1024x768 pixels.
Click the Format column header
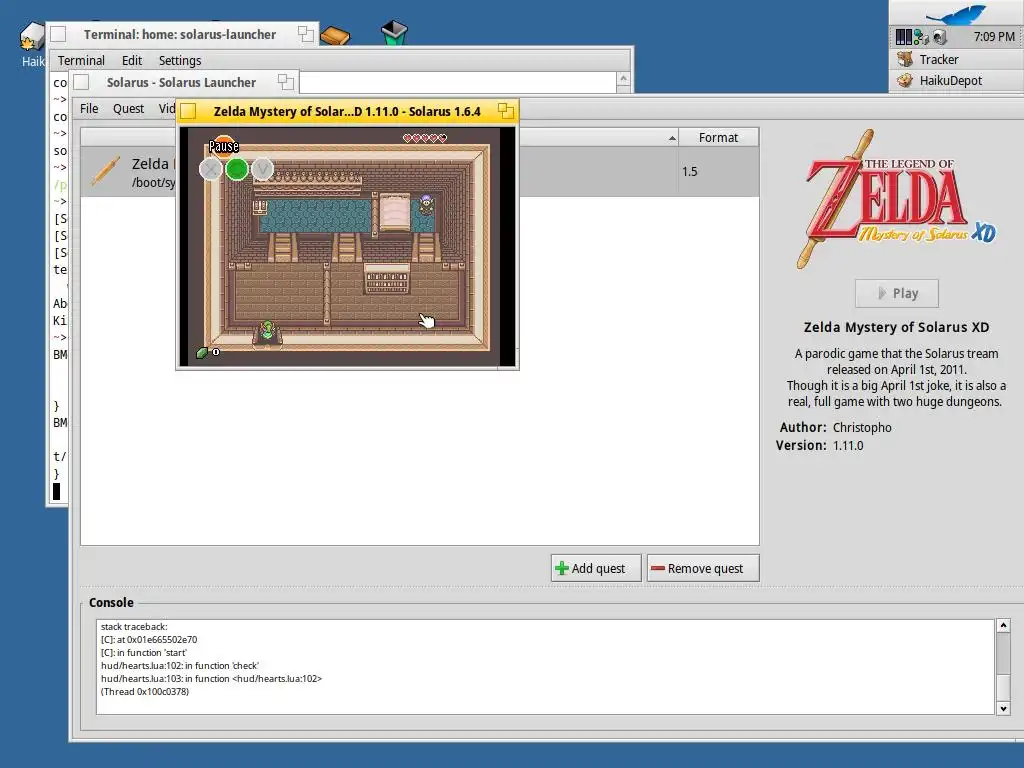(x=718, y=137)
